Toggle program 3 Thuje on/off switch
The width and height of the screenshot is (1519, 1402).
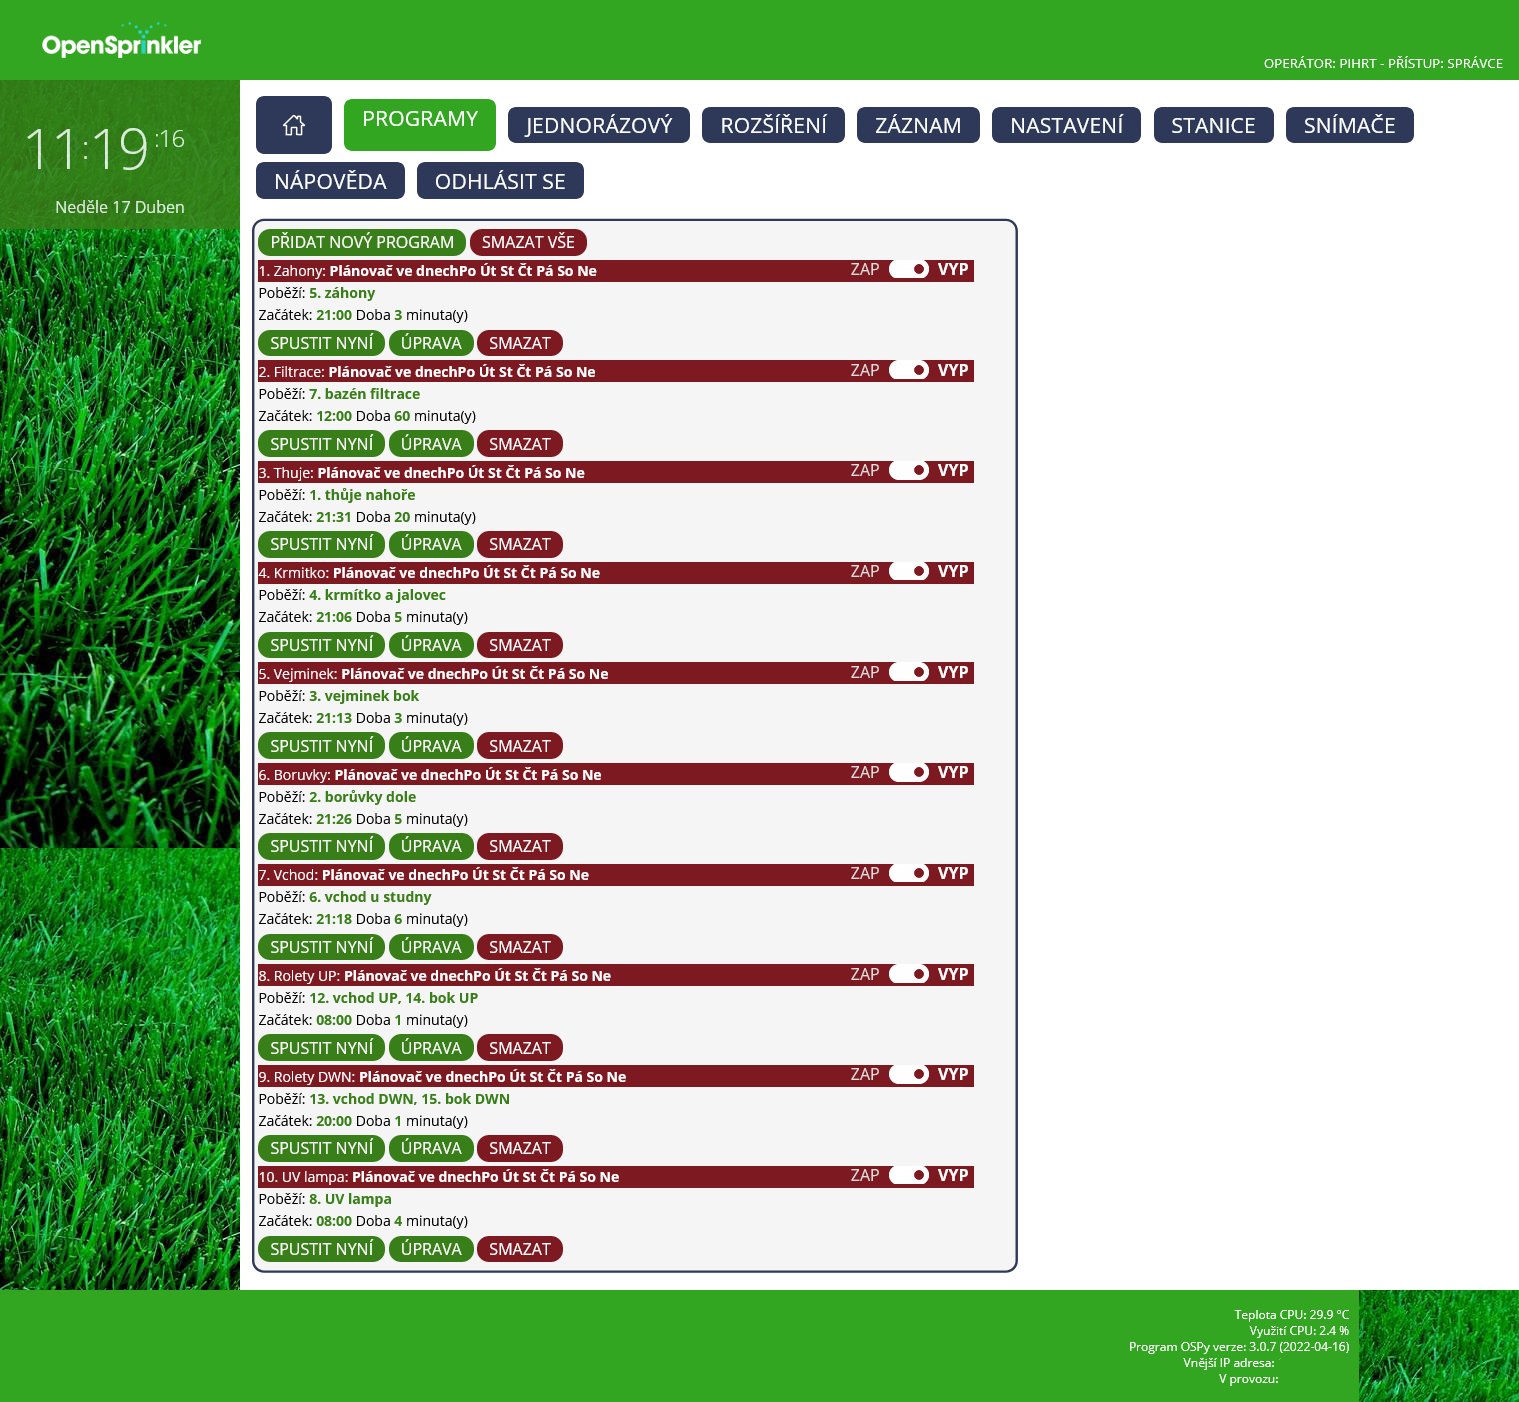tap(909, 470)
